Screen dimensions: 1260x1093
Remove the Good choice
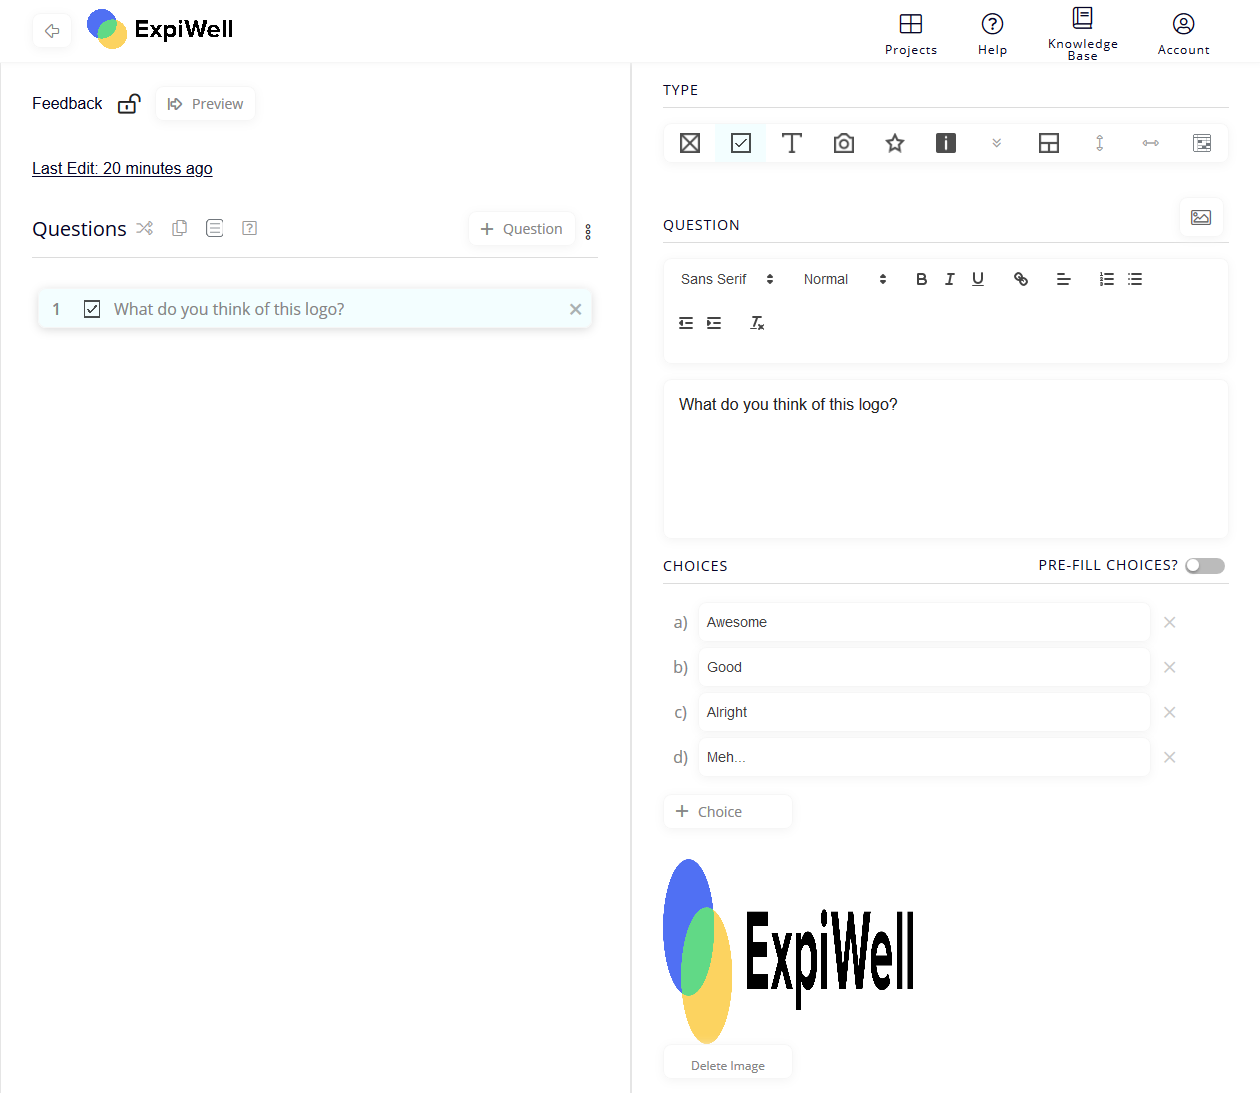(x=1169, y=667)
